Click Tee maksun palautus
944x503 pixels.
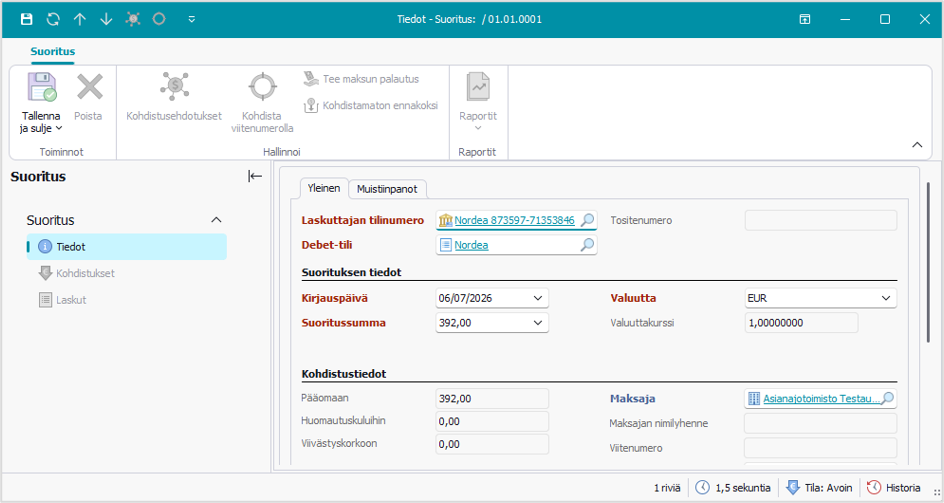click(361, 79)
